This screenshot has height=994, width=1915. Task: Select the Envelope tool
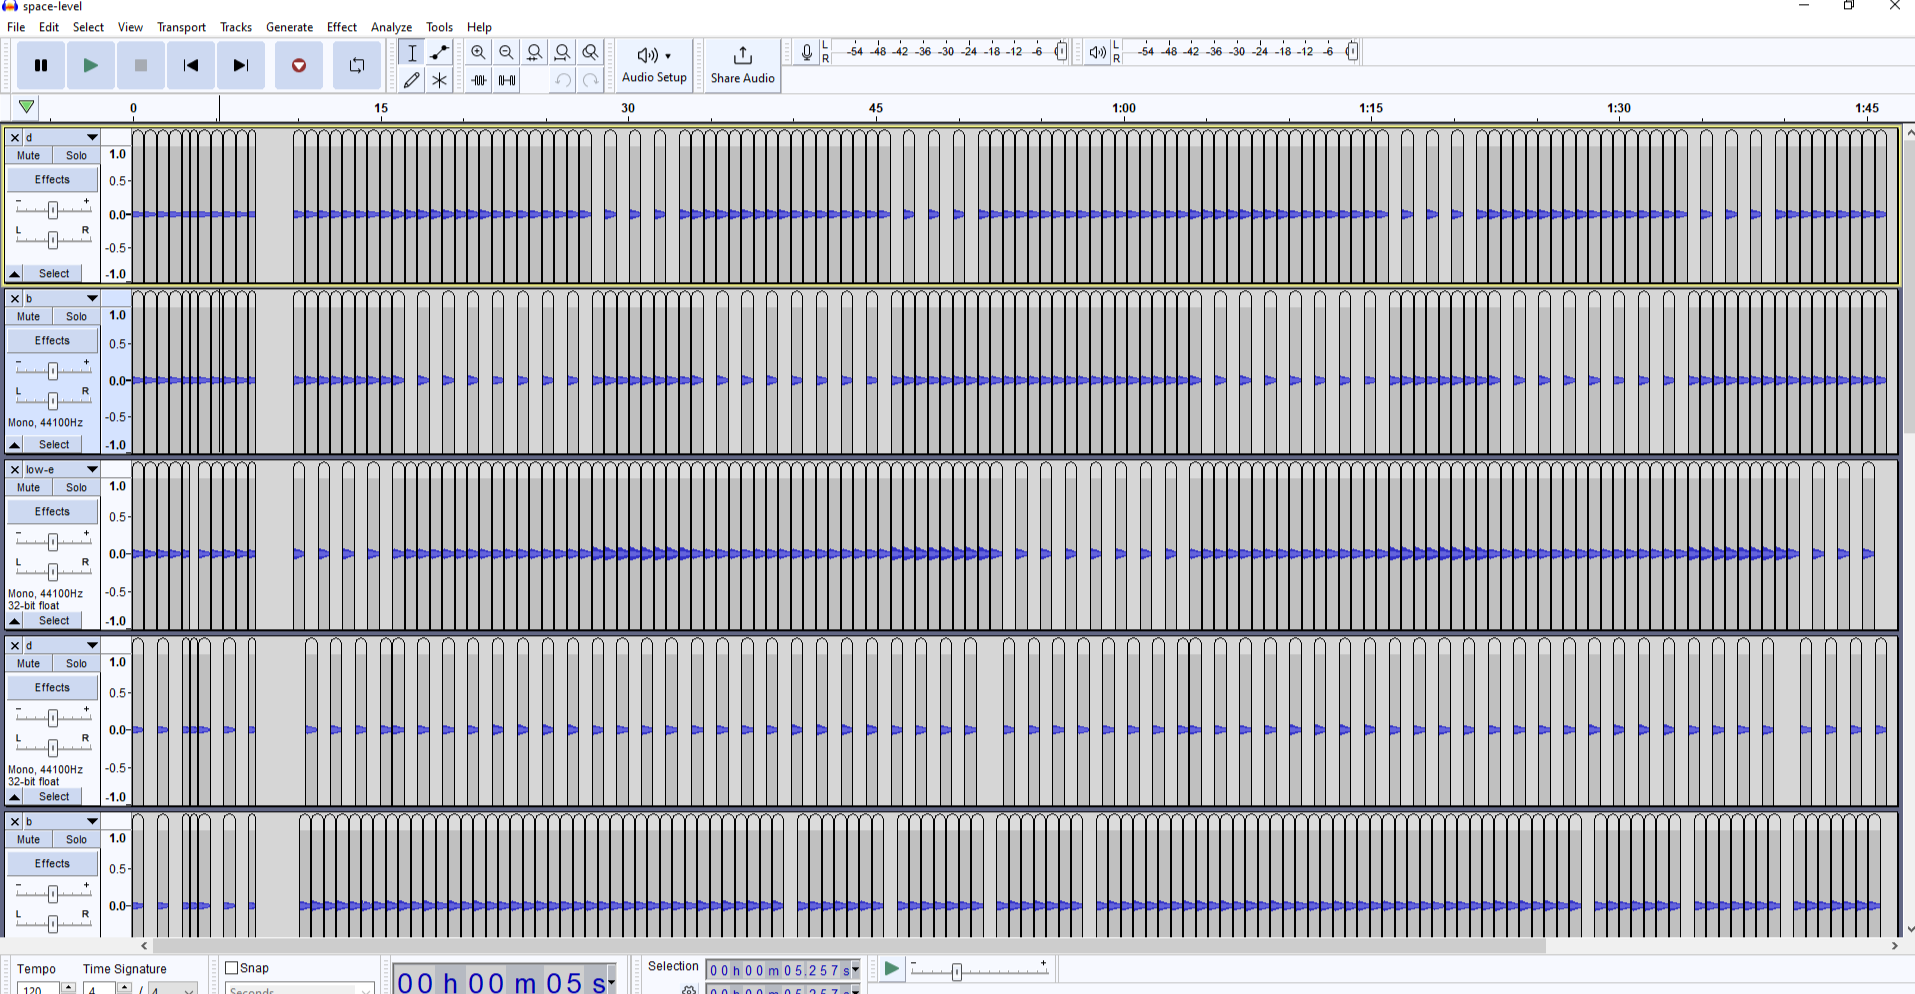point(439,53)
